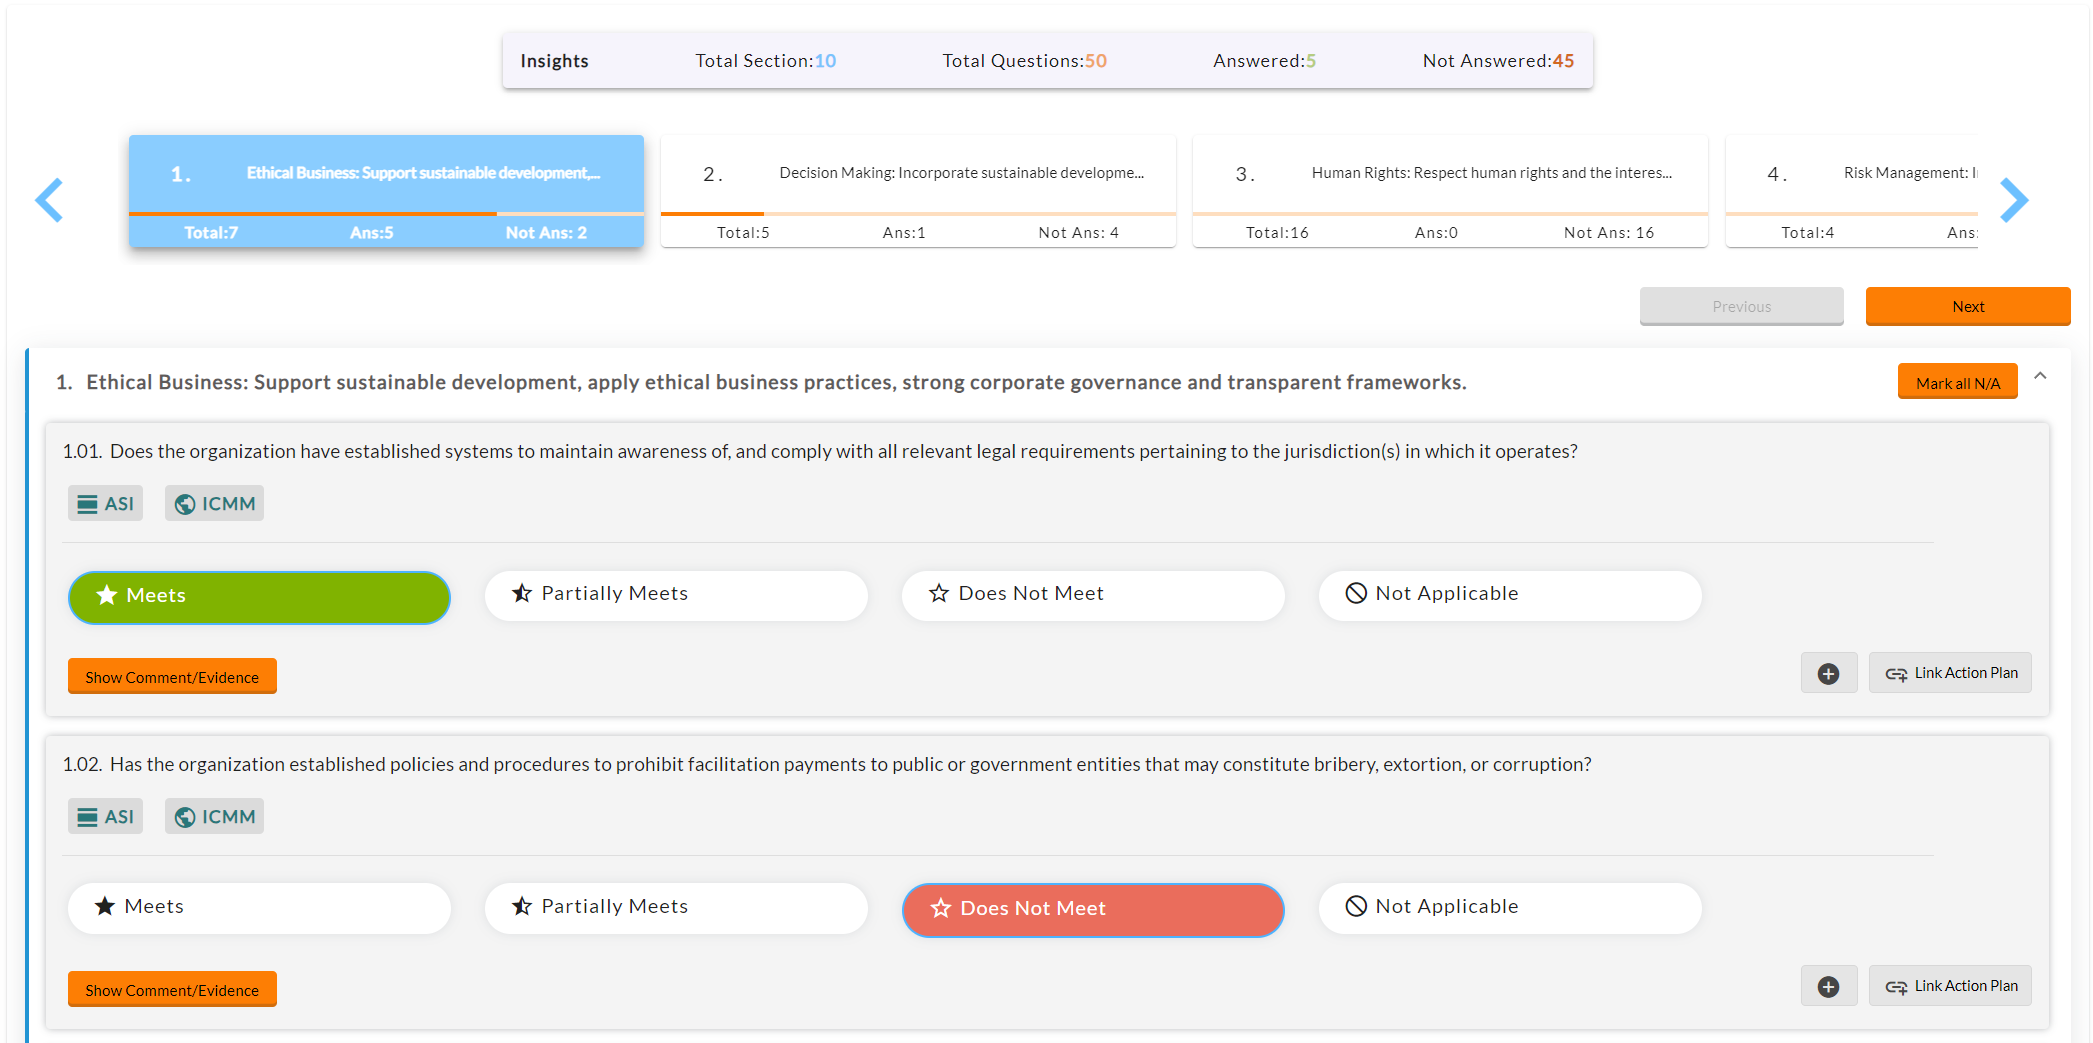This screenshot has width=2093, height=1043.
Task: Select Not Applicable for question 1.02
Action: pyautogui.click(x=1510, y=908)
